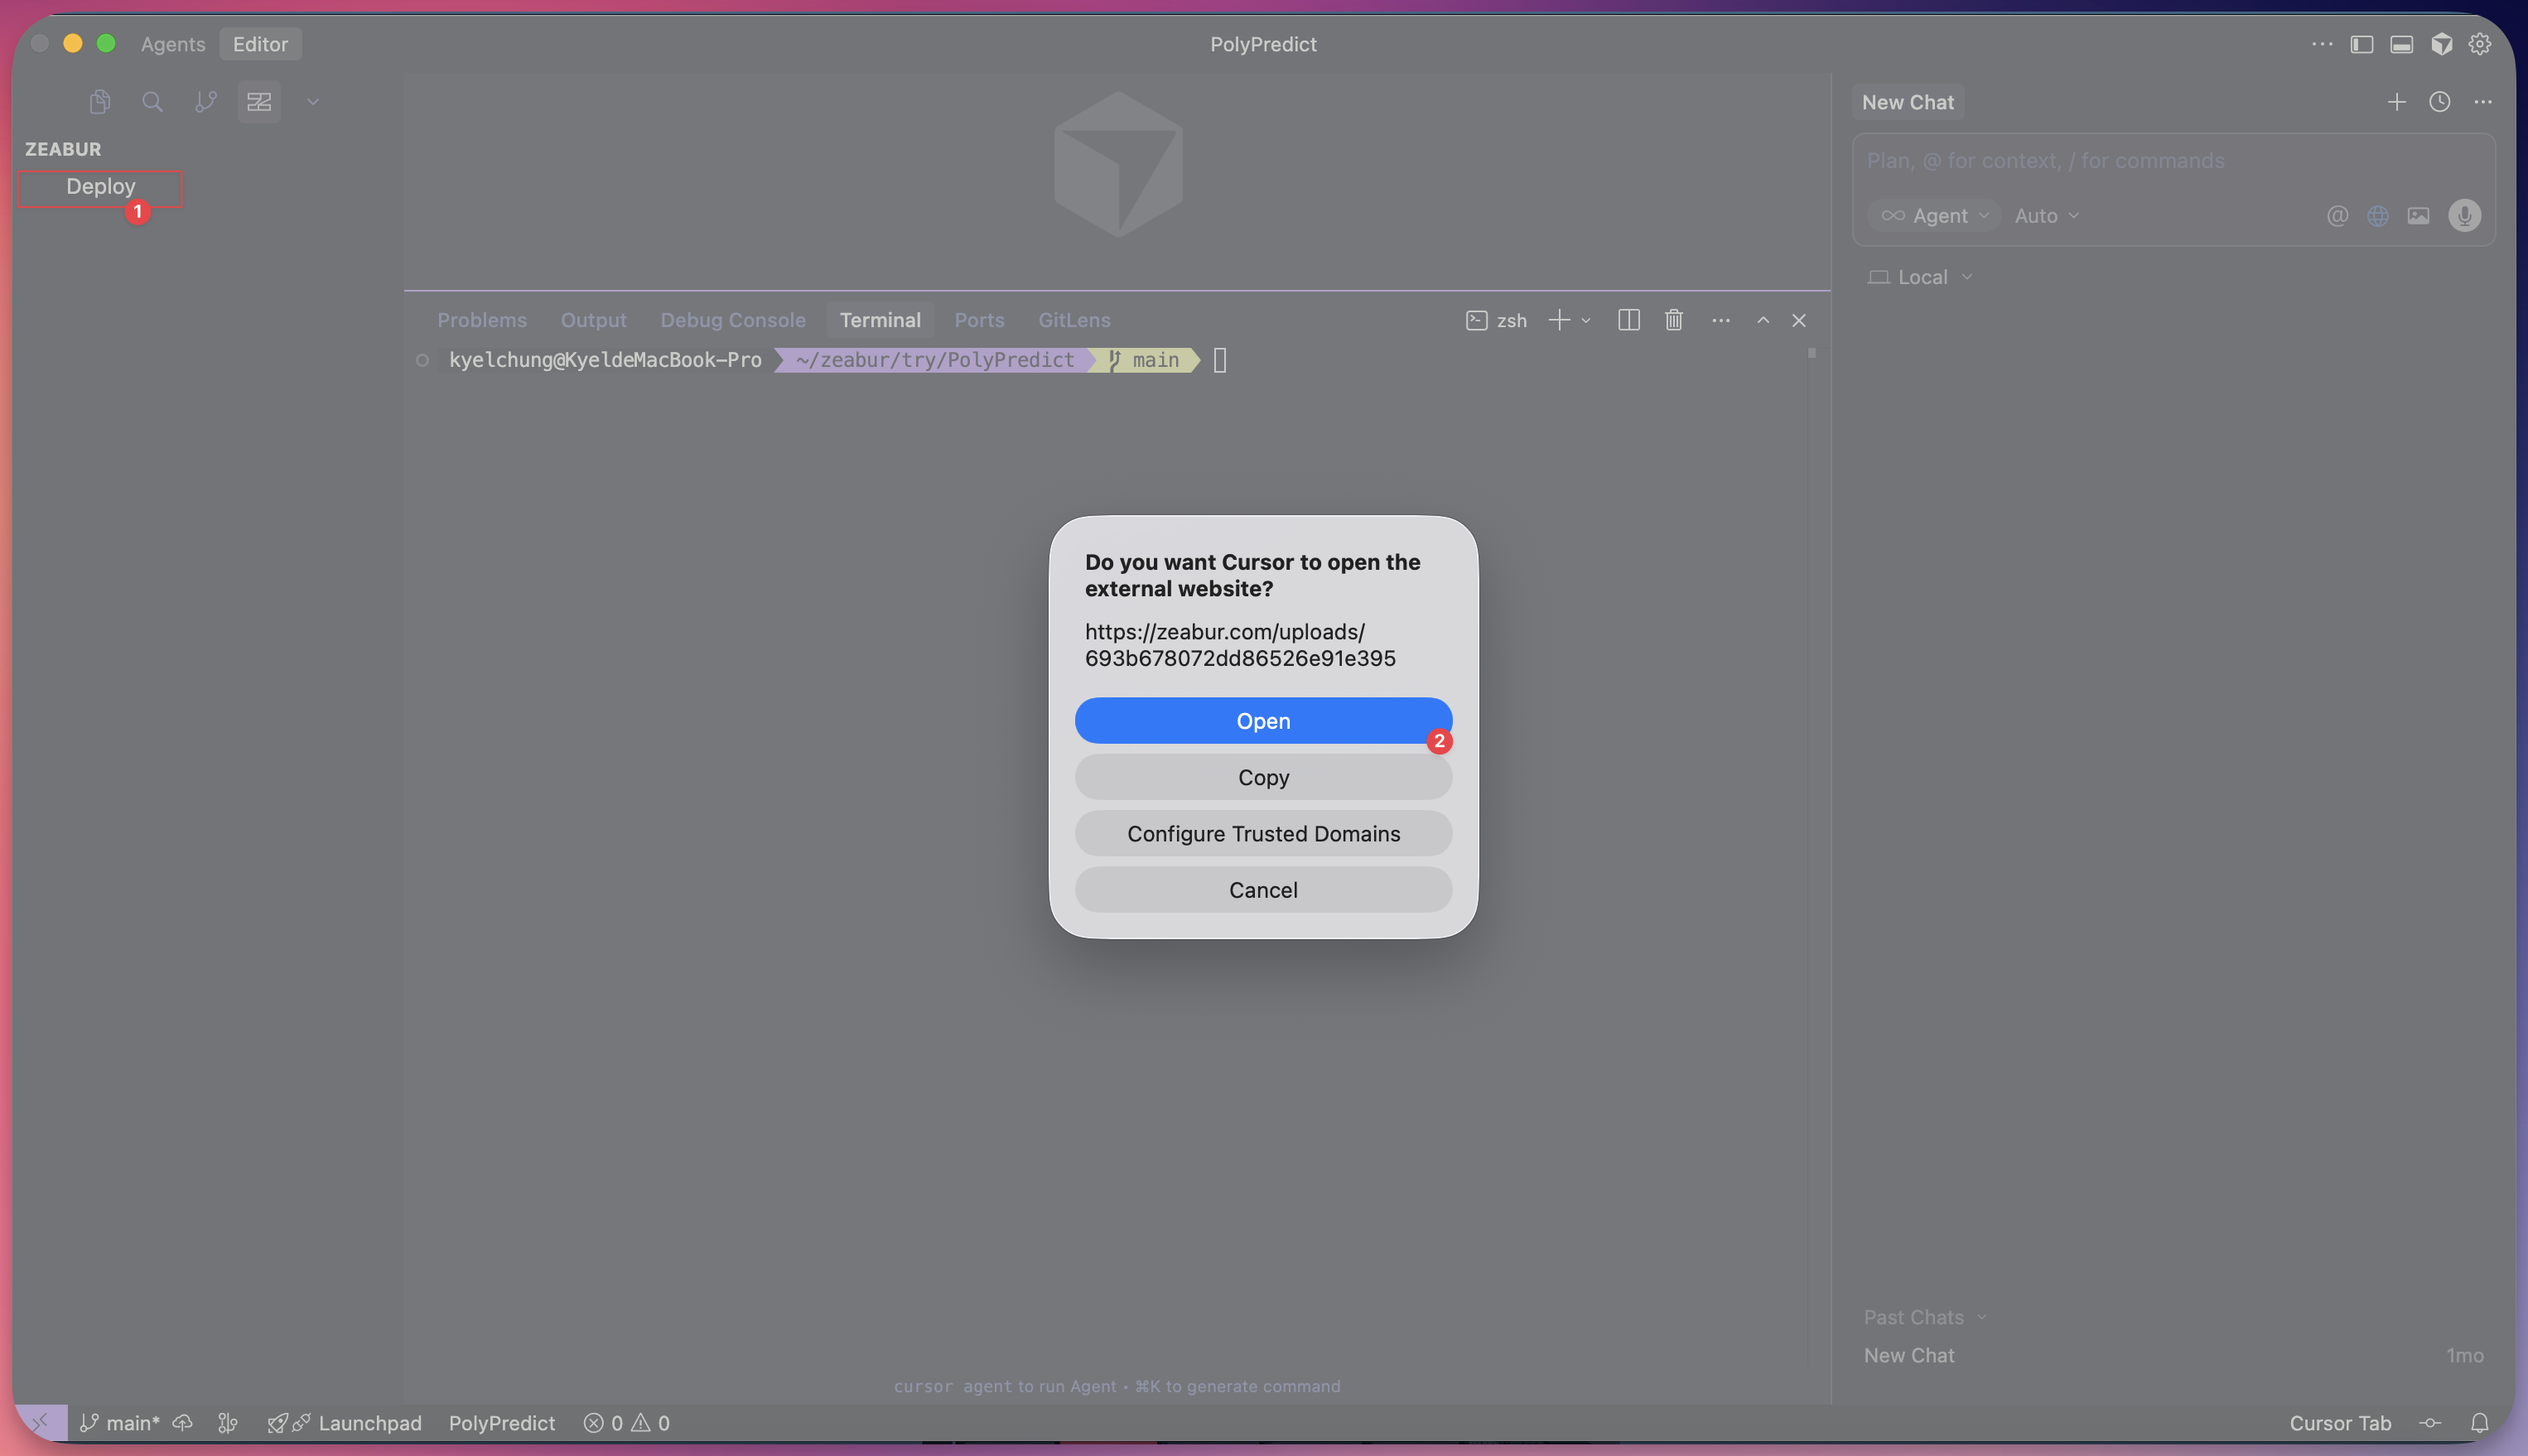The height and width of the screenshot is (1456, 2528).
Task: Click the Open button in dialog
Action: pyautogui.click(x=1263, y=720)
